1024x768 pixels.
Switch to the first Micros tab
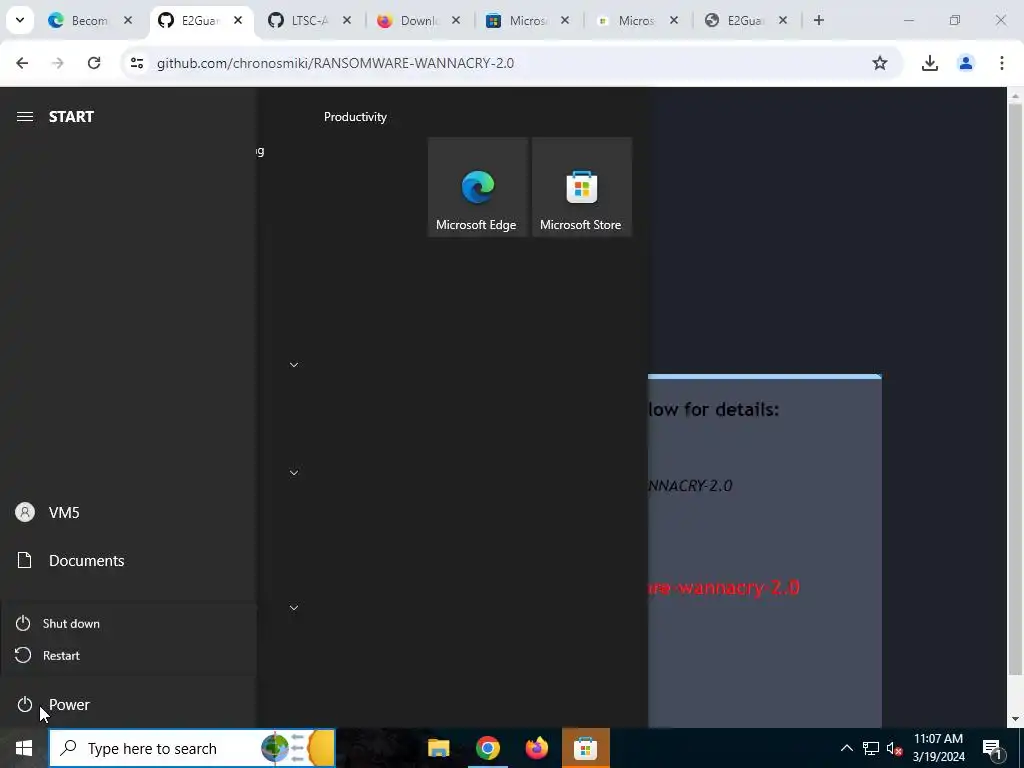pos(528,21)
